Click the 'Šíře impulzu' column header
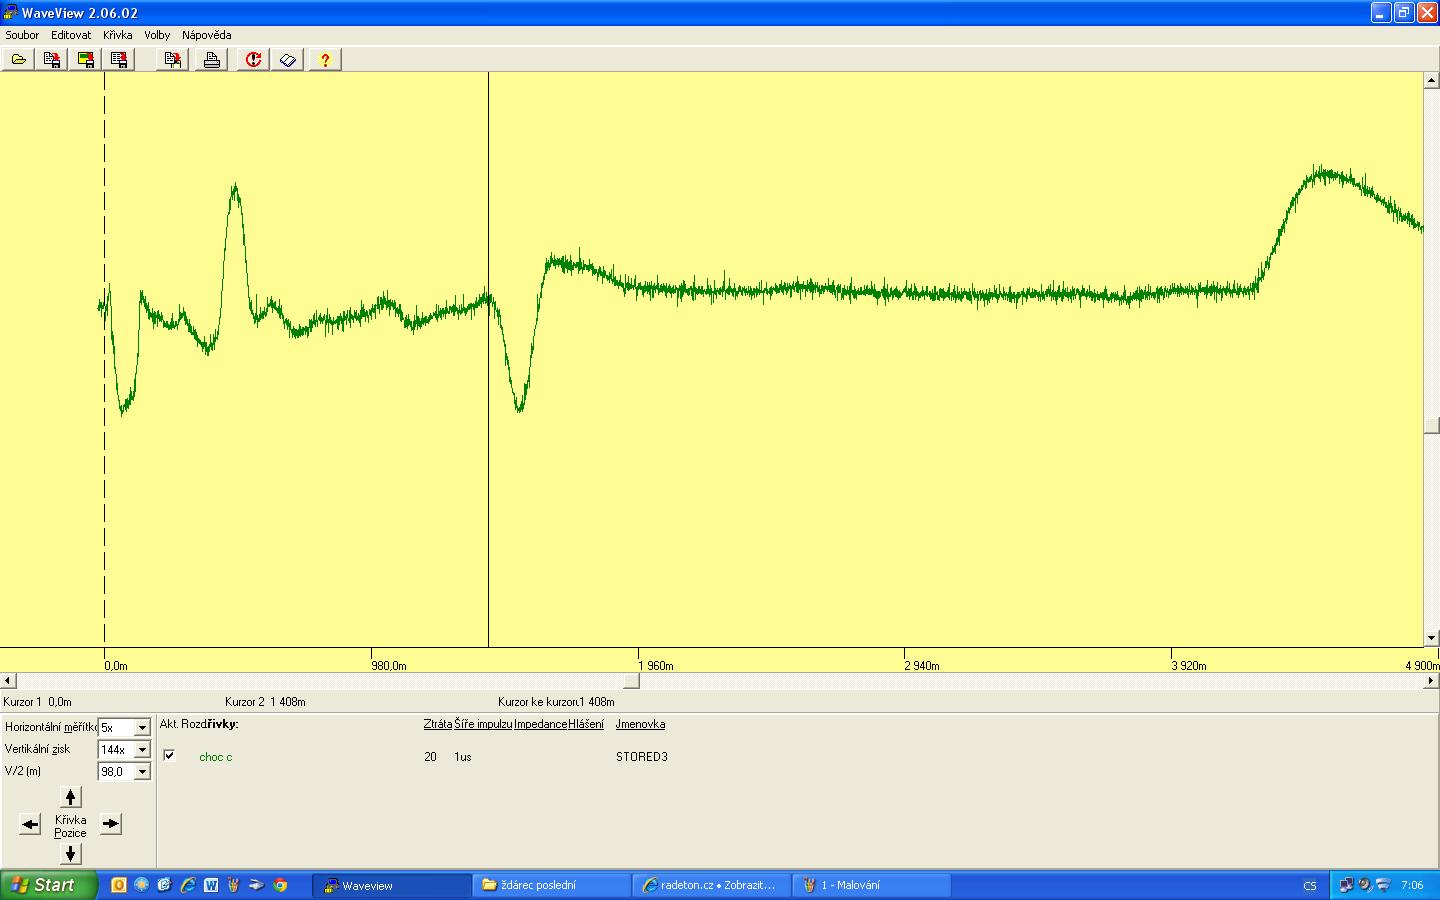 coord(483,724)
